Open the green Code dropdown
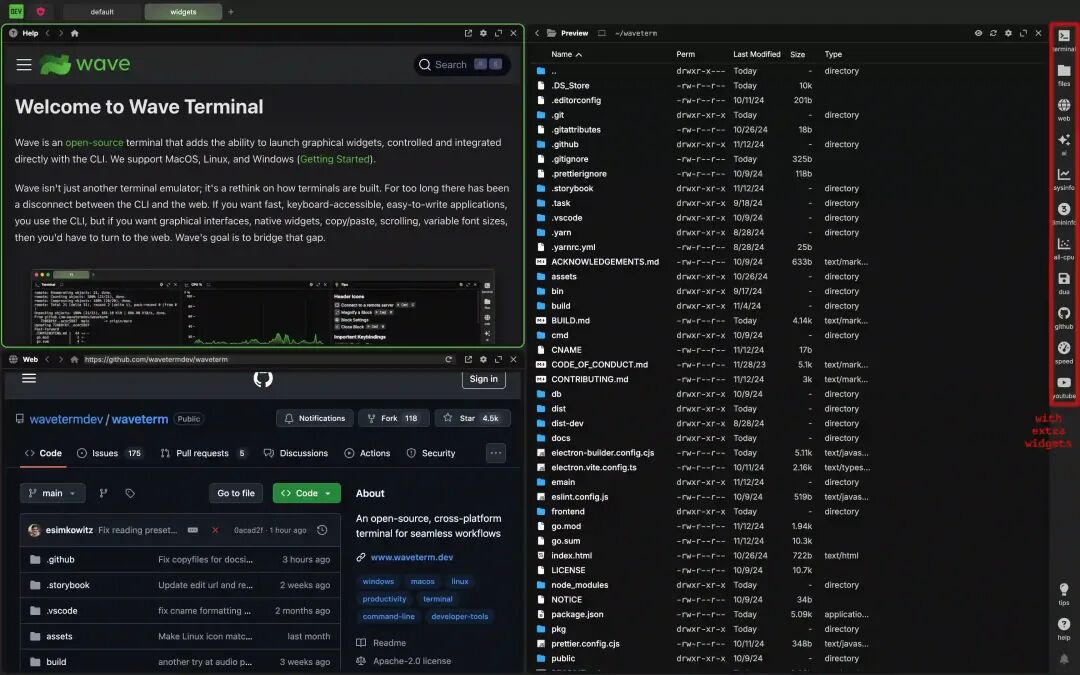Image resolution: width=1080 pixels, height=675 pixels. (x=307, y=493)
